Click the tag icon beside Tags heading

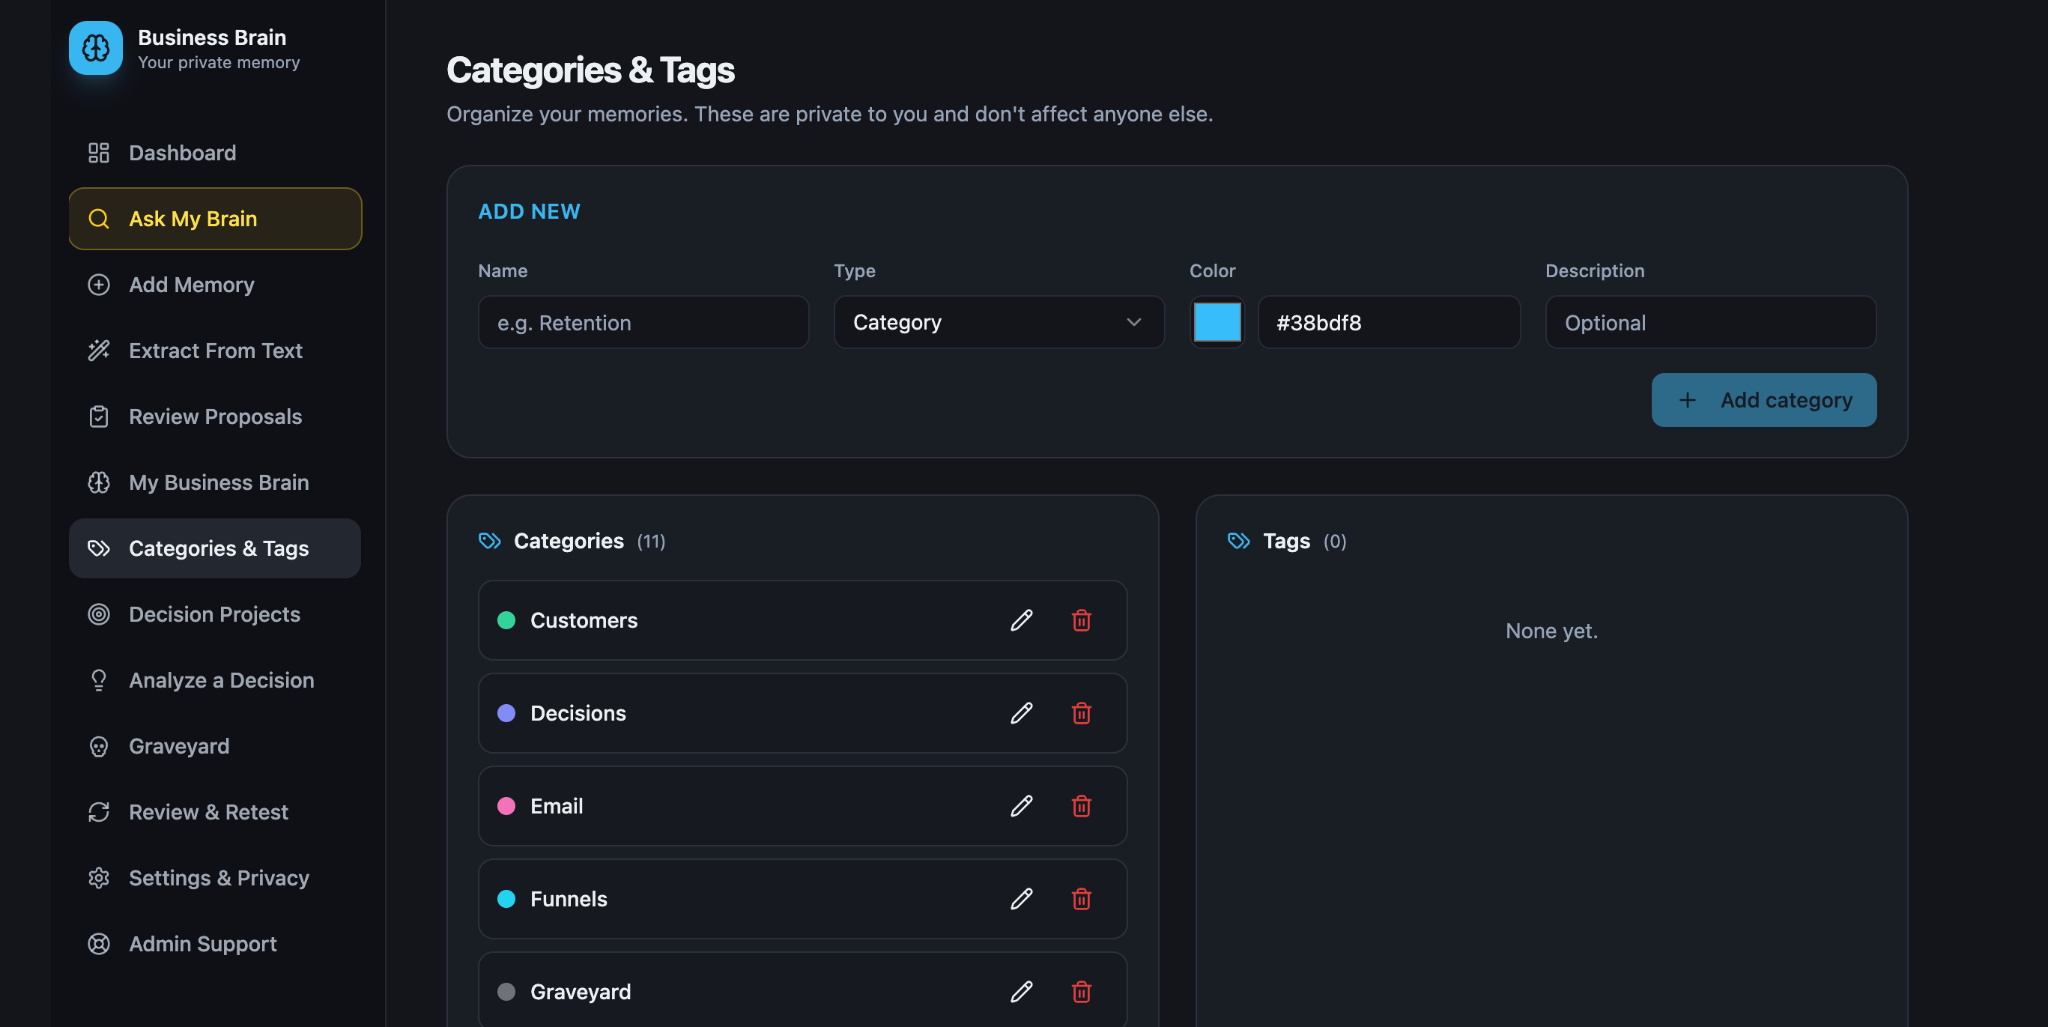pyautogui.click(x=1239, y=541)
